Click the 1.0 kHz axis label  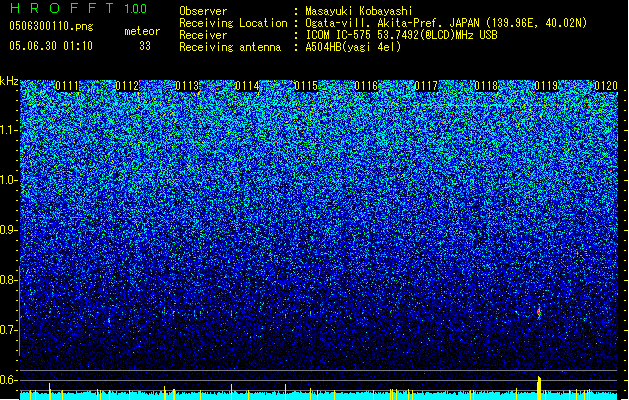click(9, 180)
